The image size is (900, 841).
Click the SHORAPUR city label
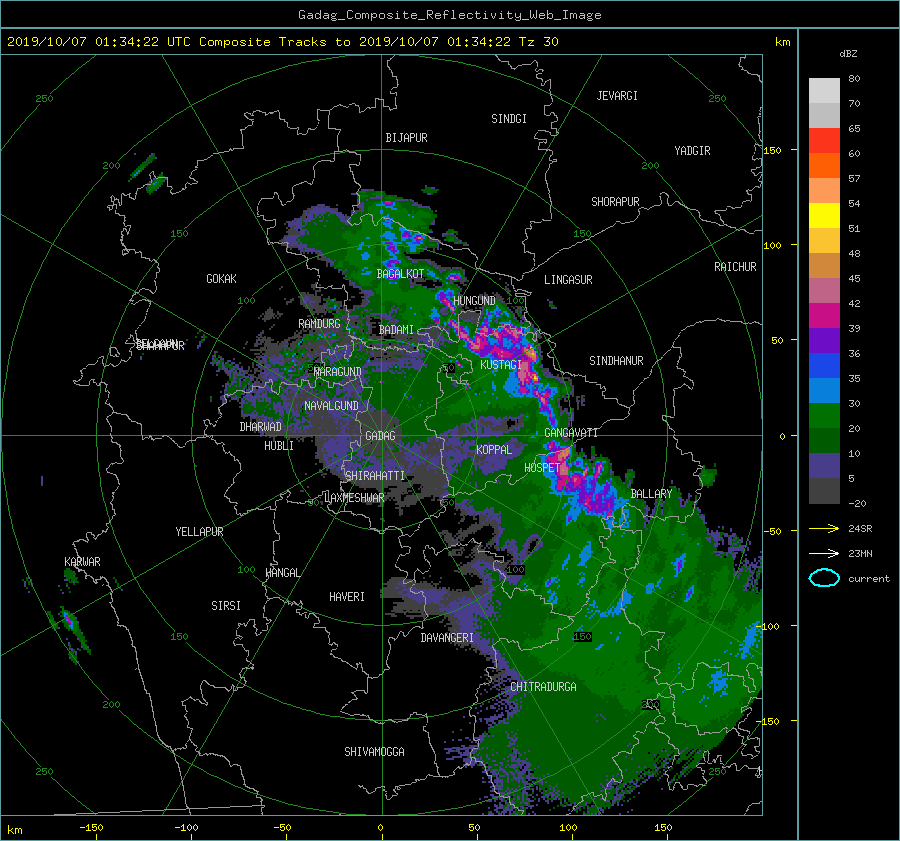(x=615, y=202)
